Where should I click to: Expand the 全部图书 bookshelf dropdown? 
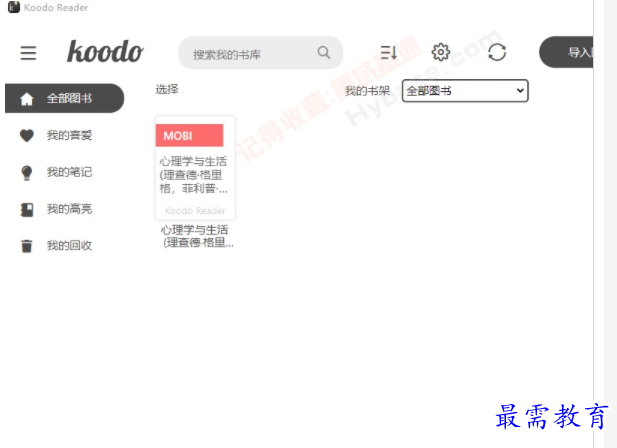click(x=465, y=91)
